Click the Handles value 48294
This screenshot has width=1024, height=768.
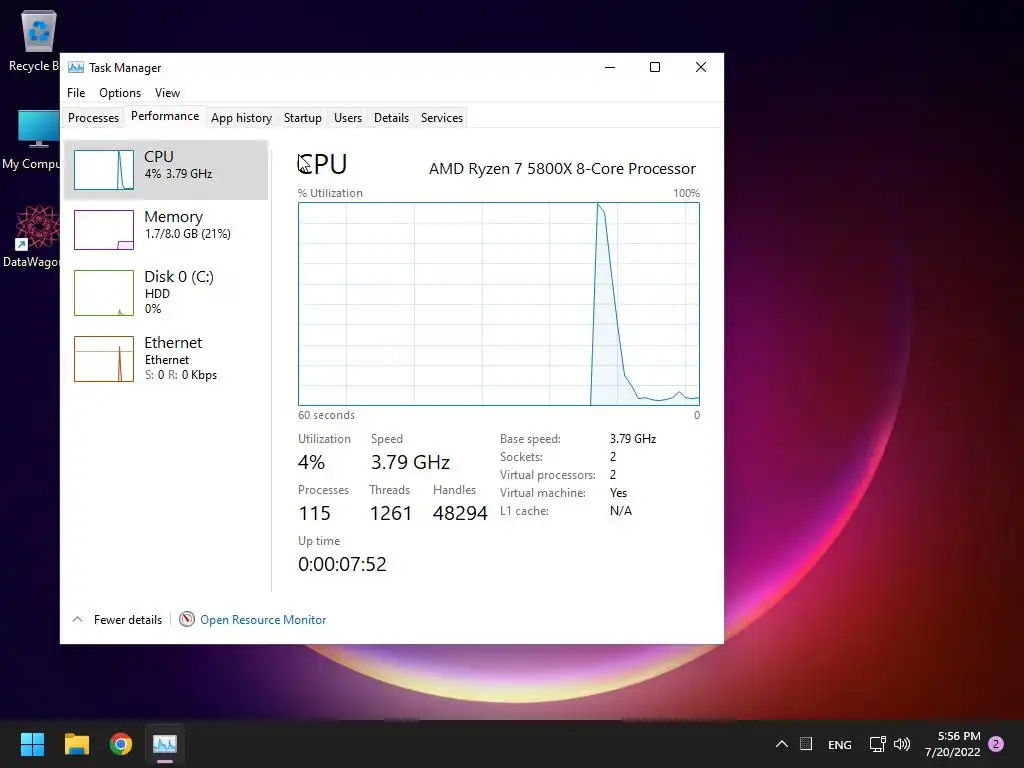point(460,513)
